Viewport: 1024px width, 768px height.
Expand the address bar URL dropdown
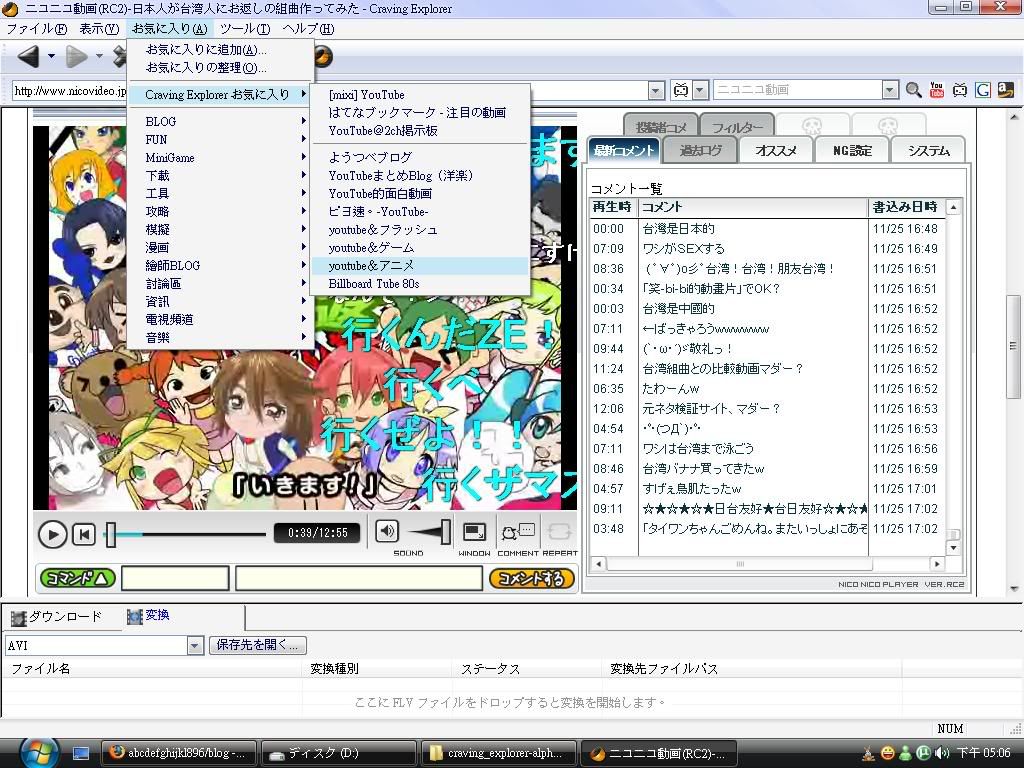click(656, 90)
